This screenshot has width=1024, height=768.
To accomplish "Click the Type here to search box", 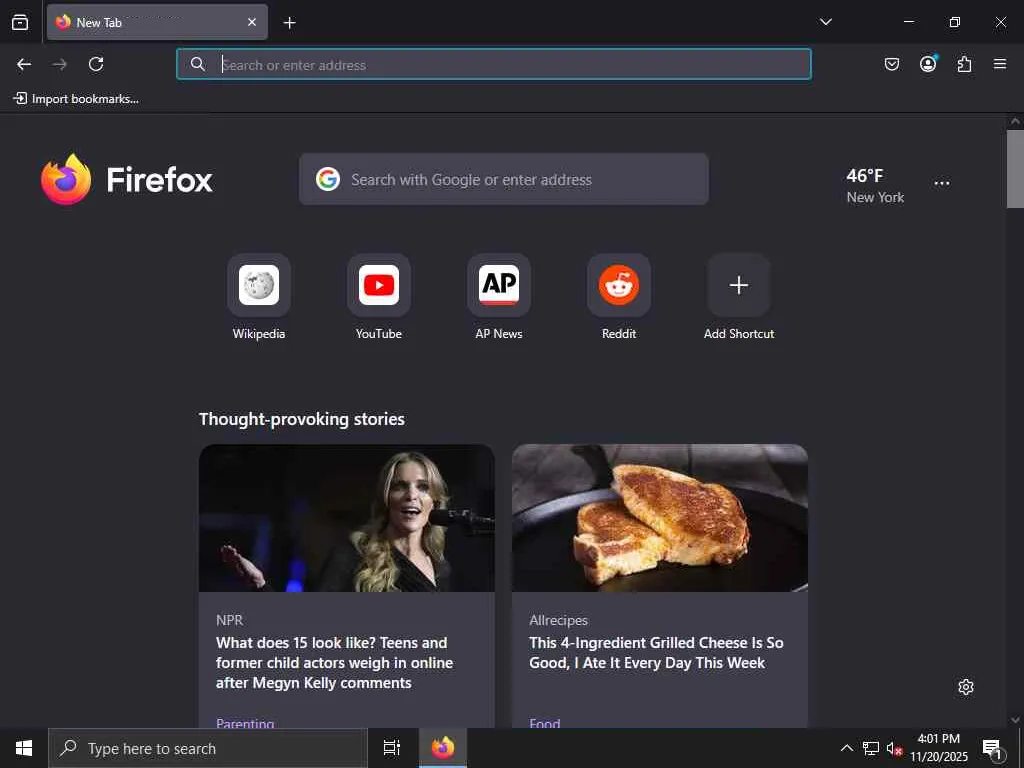I will pos(208,748).
